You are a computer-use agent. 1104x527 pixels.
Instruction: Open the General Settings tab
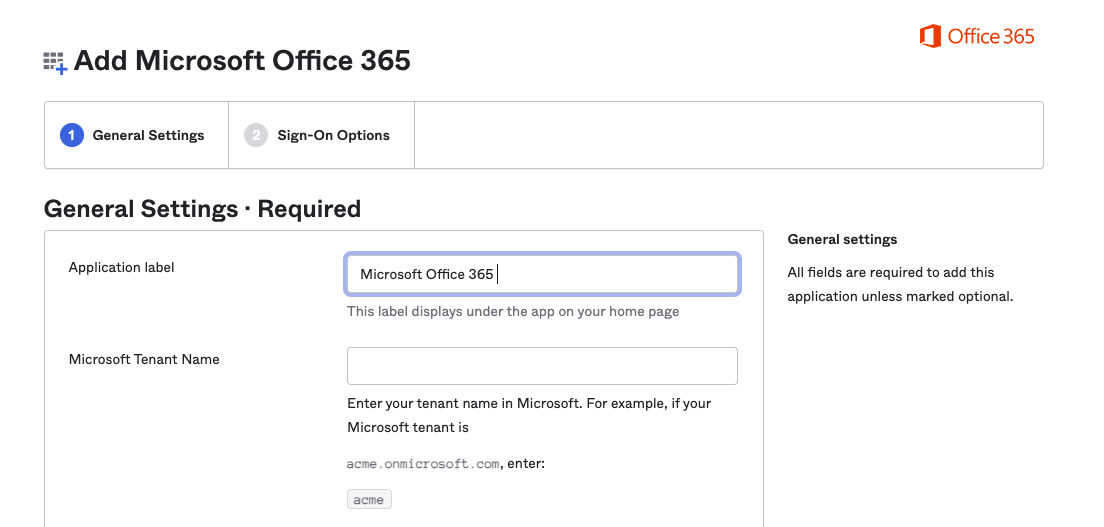pyautogui.click(x=137, y=135)
